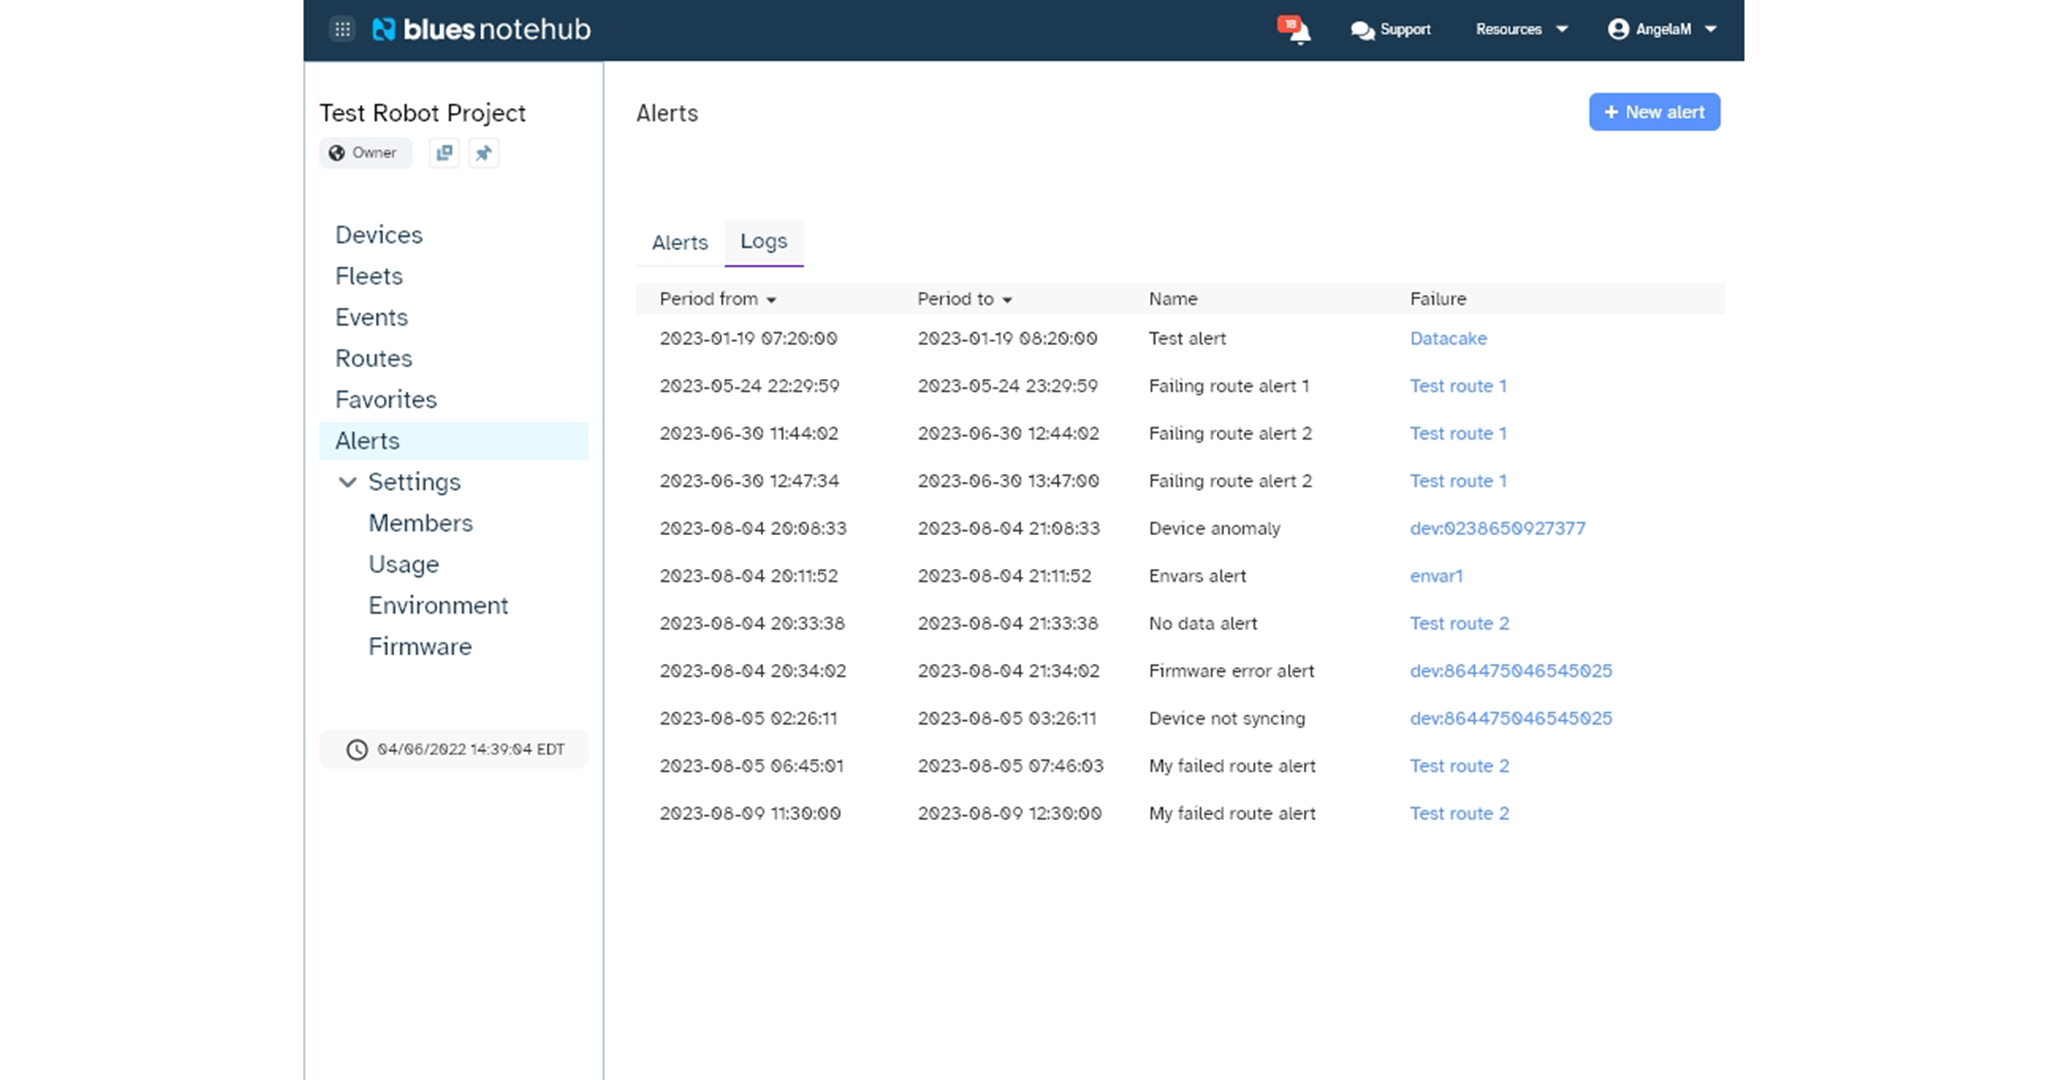Open device link for Device not syncing
Image resolution: width=2048 pixels, height=1080 pixels.
click(x=1511, y=719)
